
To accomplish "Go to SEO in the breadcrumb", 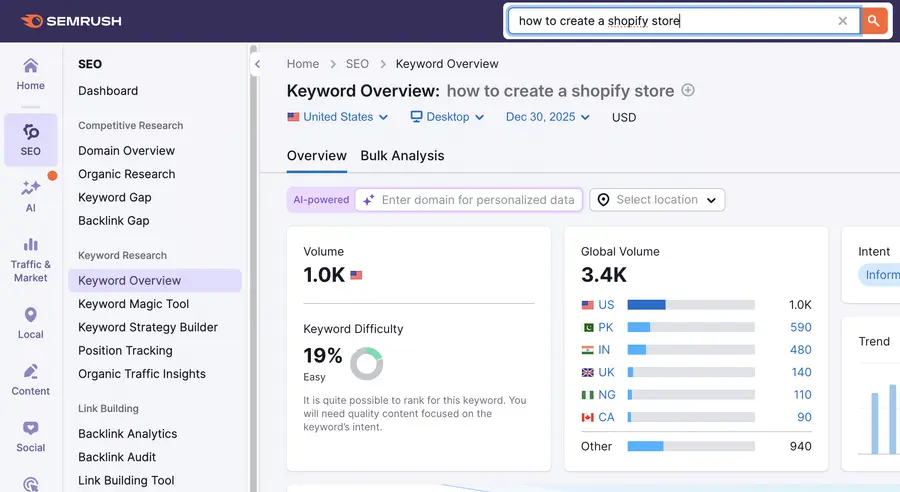I will coord(357,64).
